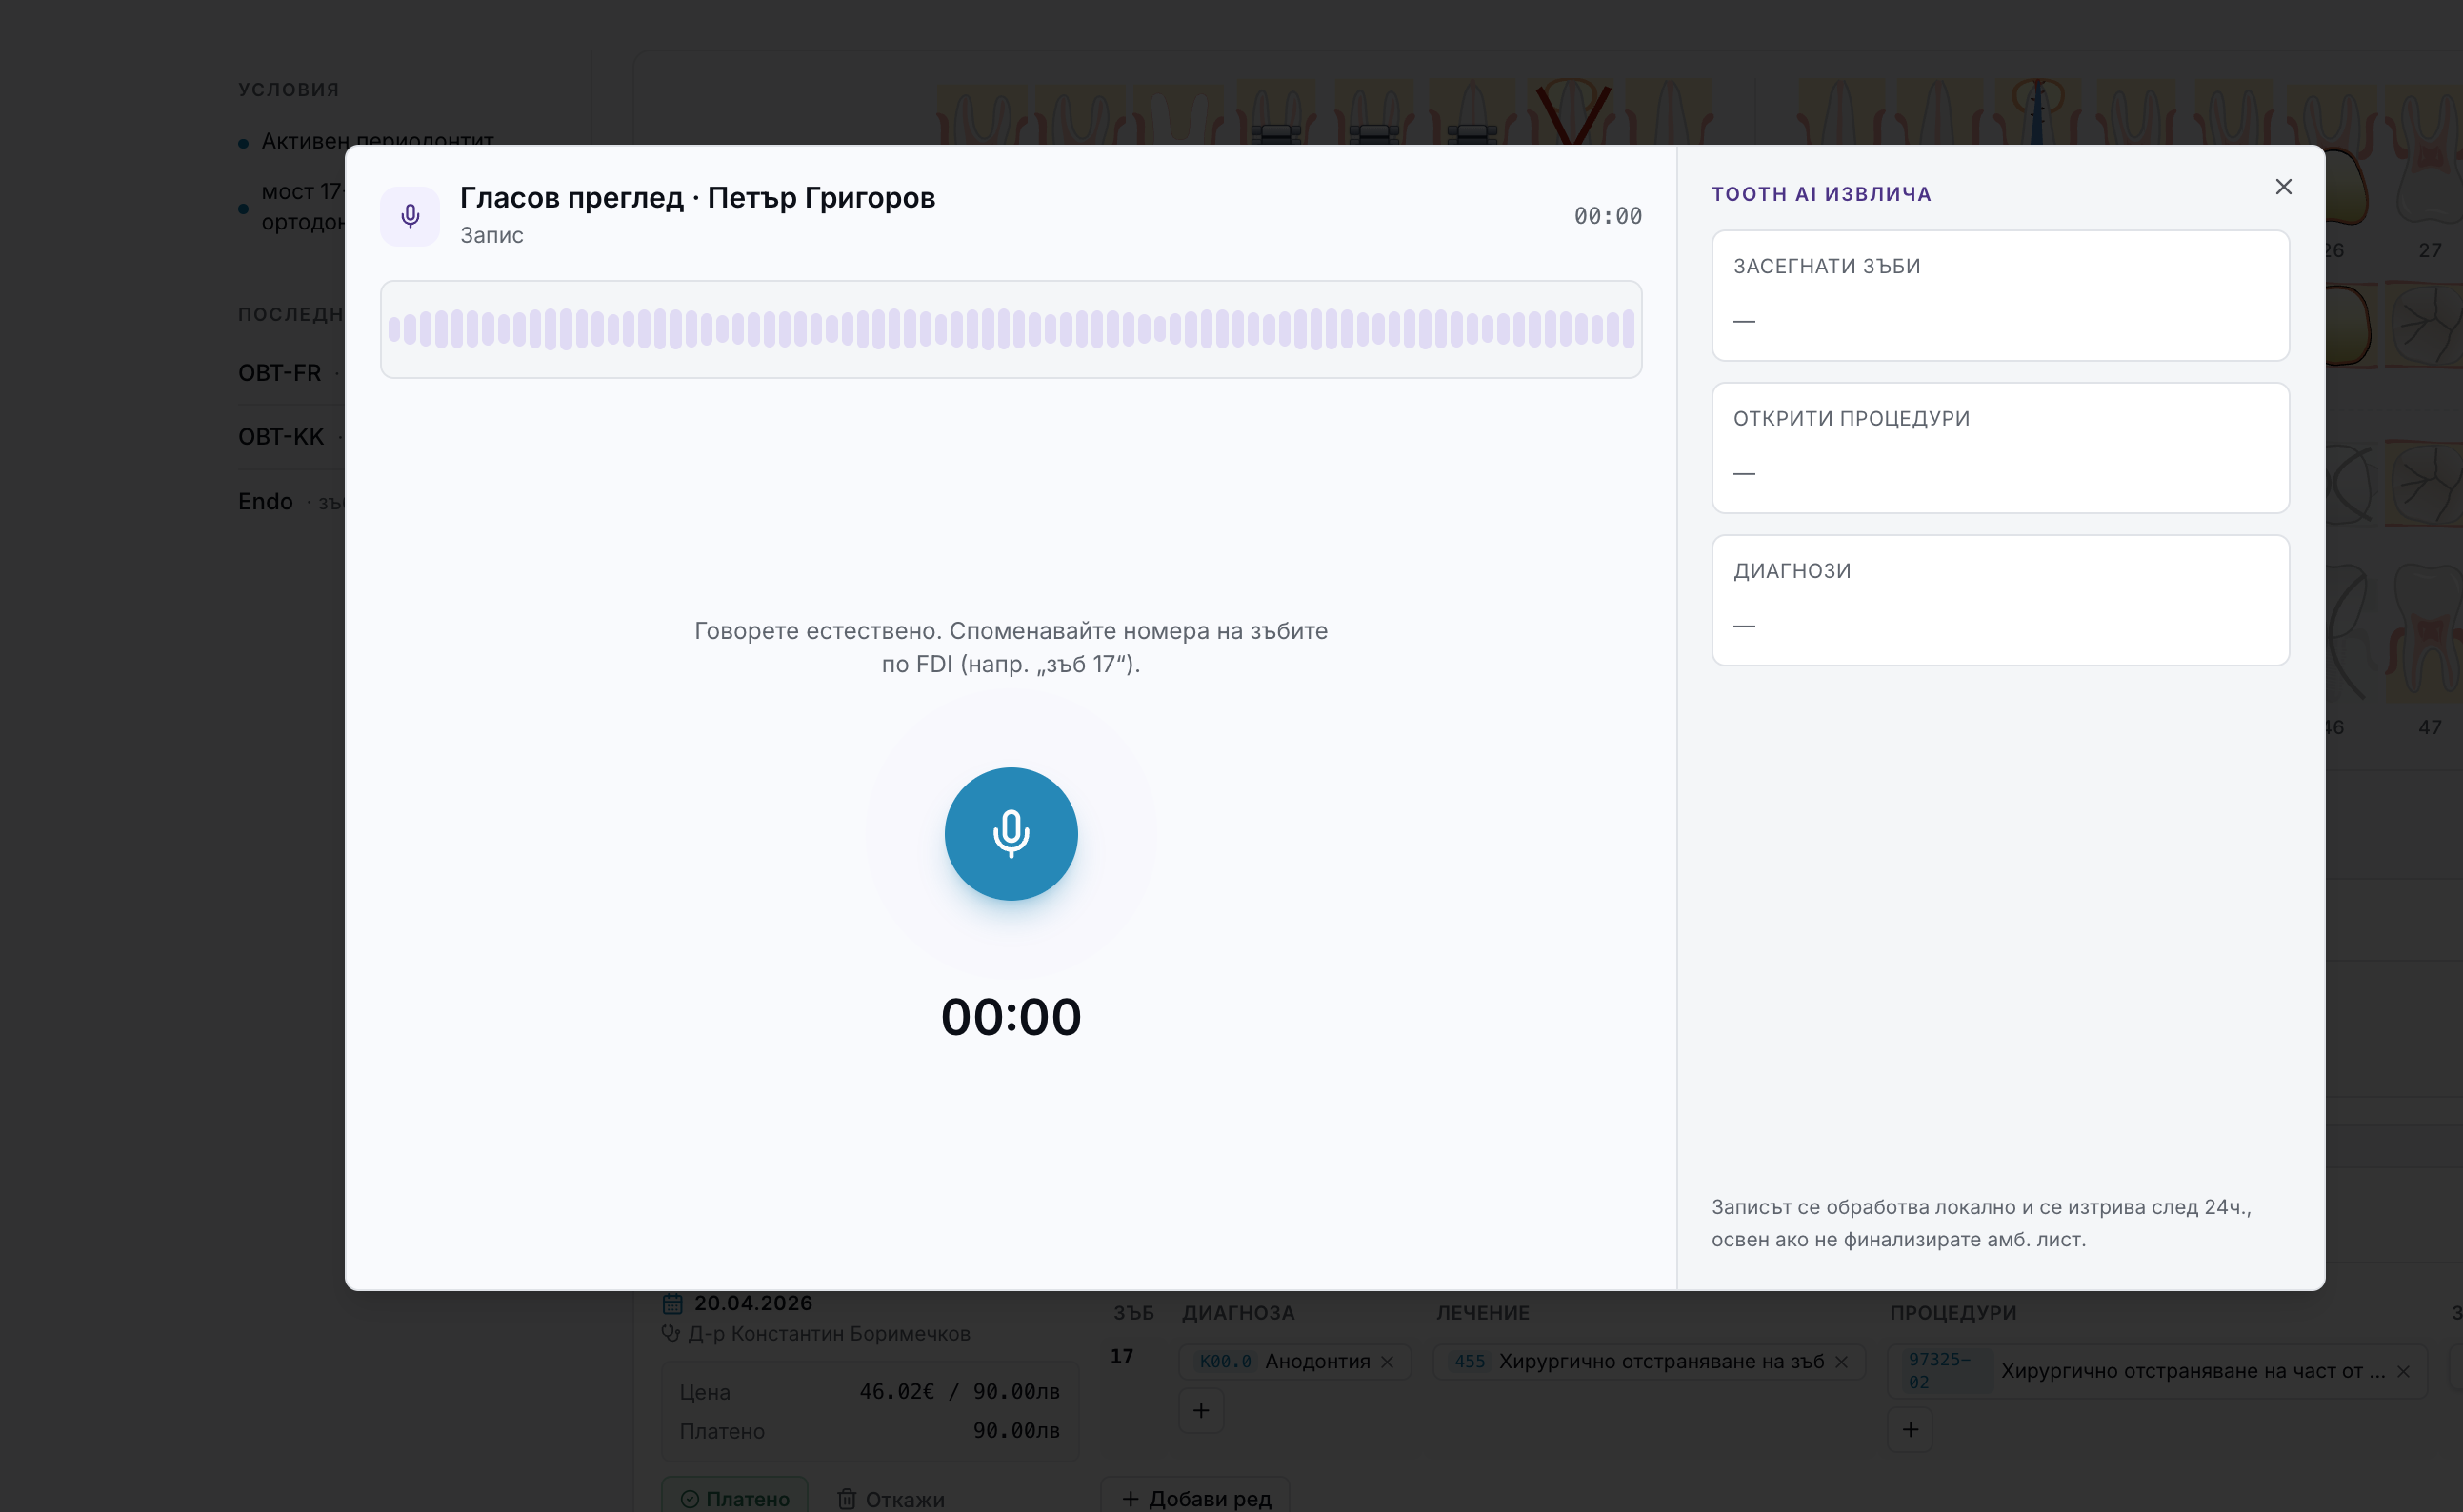Open the Засегнати зъби card
The height and width of the screenshot is (1512, 2463).
[x=2000, y=295]
